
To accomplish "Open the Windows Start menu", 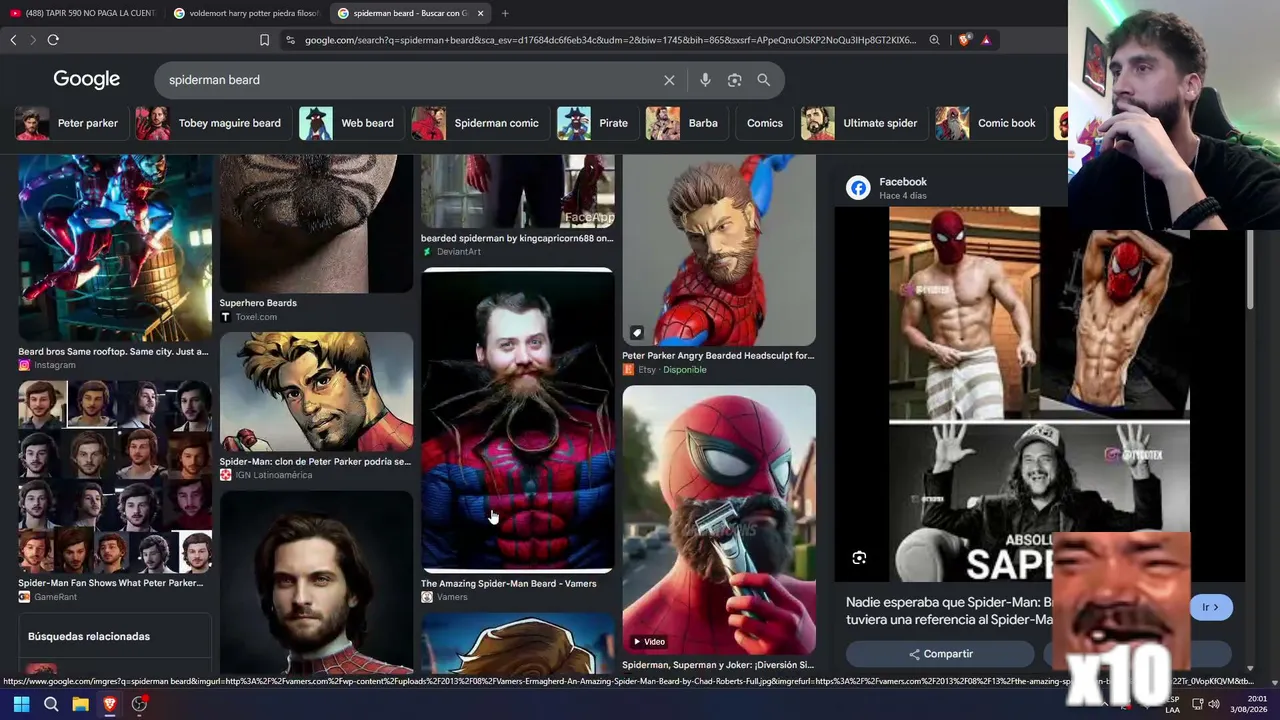I will tap(21, 704).
